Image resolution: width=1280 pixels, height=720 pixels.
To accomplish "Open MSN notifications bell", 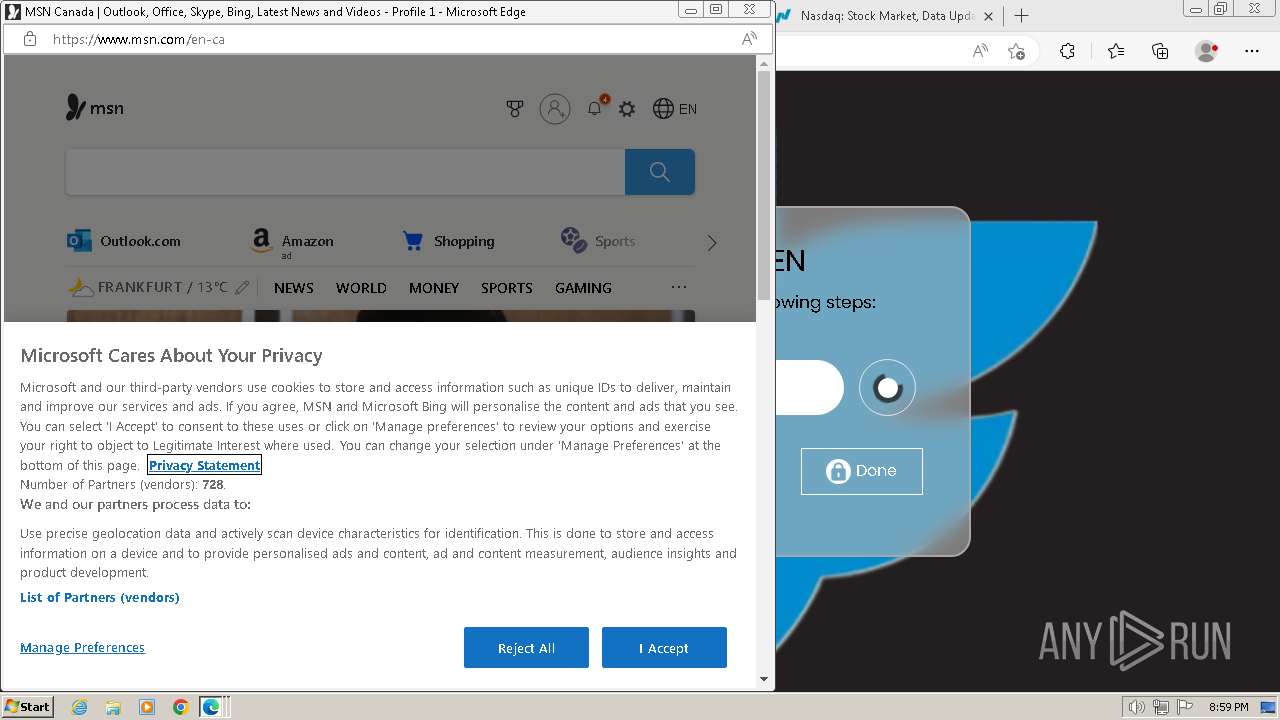I will coord(595,108).
